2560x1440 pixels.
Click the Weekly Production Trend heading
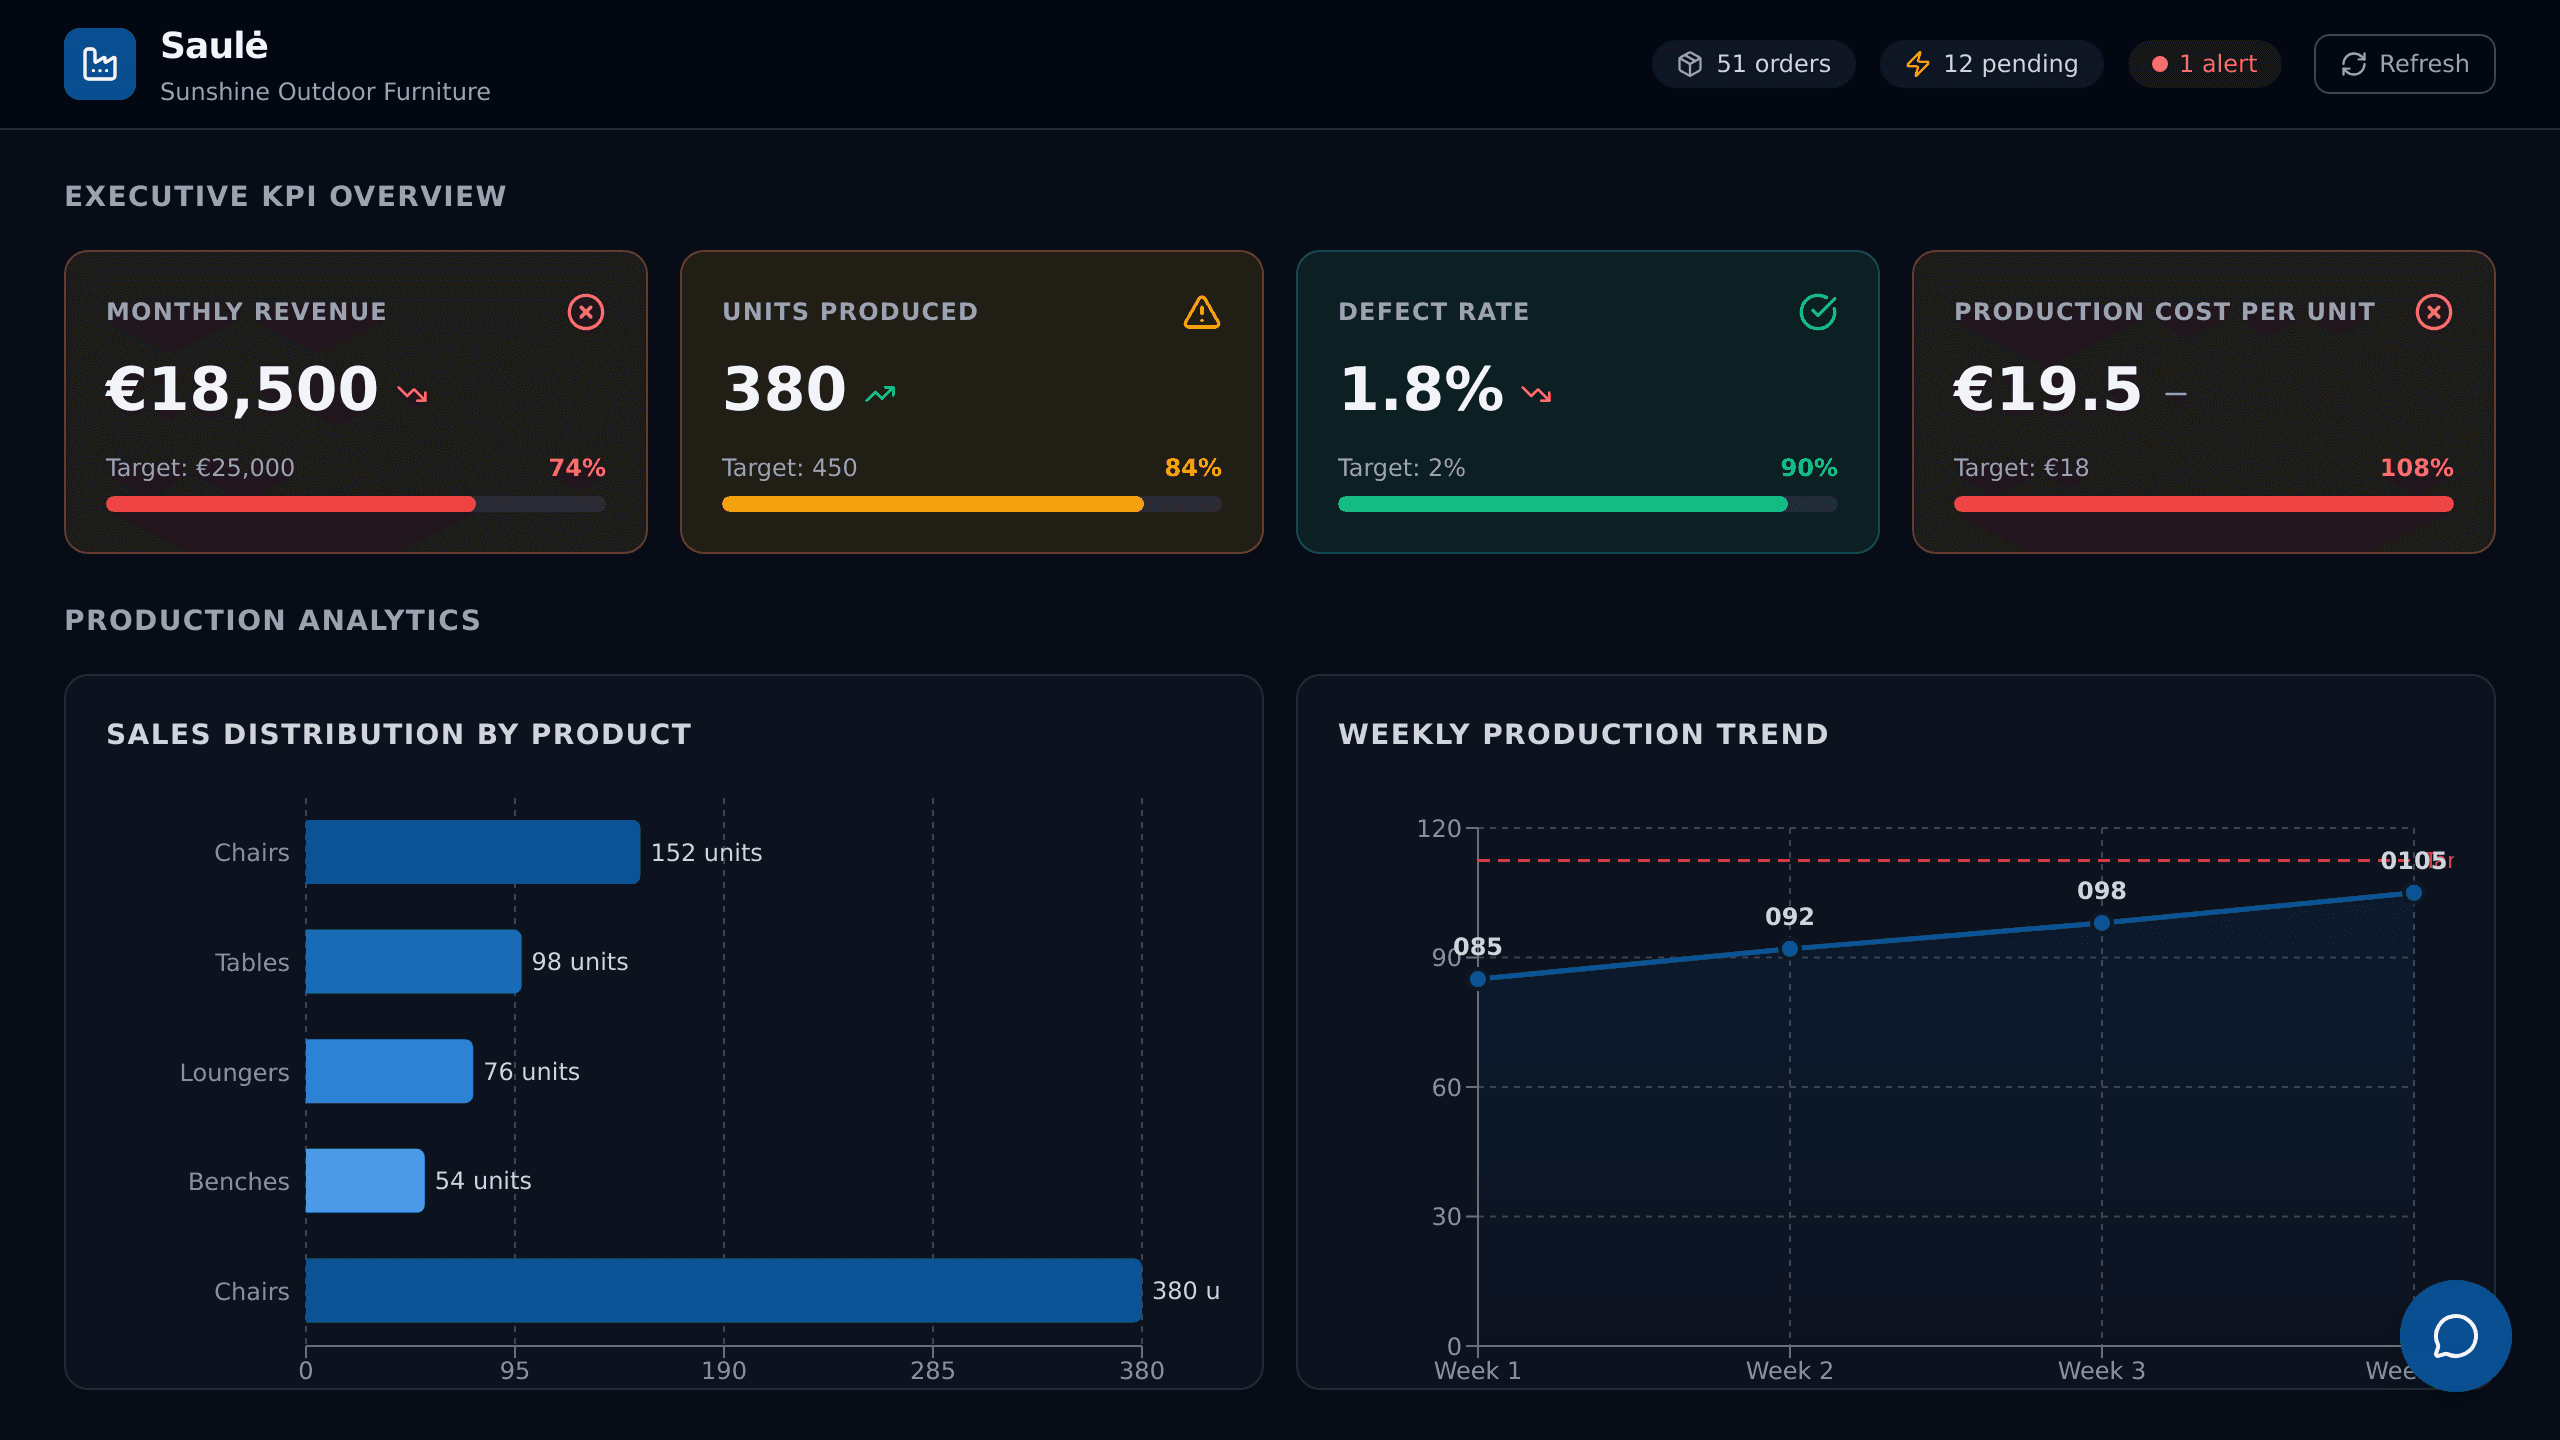[1584, 734]
